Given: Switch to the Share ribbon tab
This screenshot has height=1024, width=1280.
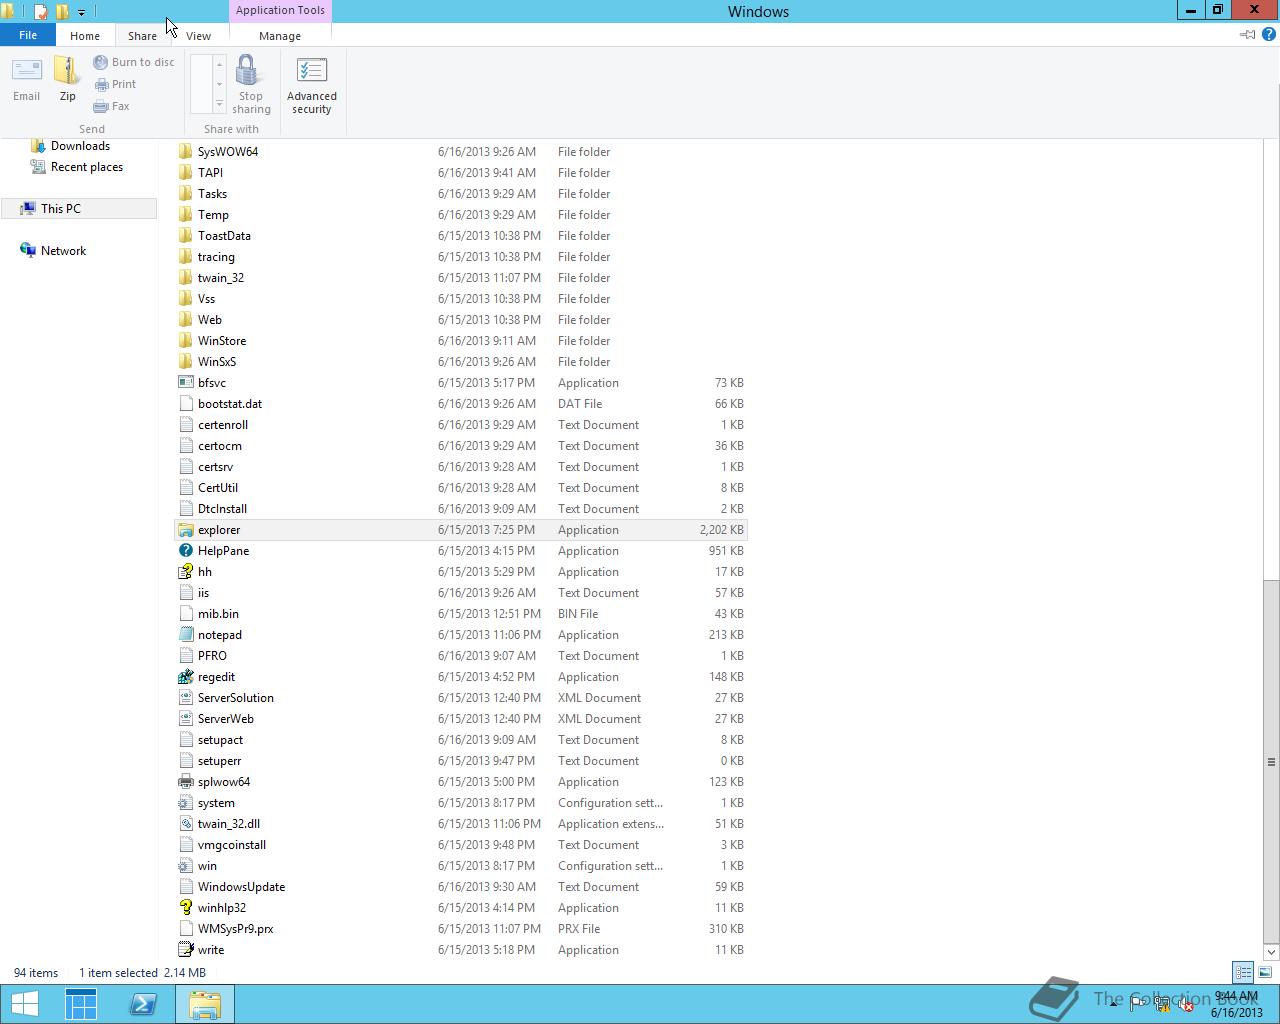Looking at the screenshot, I should (142, 35).
